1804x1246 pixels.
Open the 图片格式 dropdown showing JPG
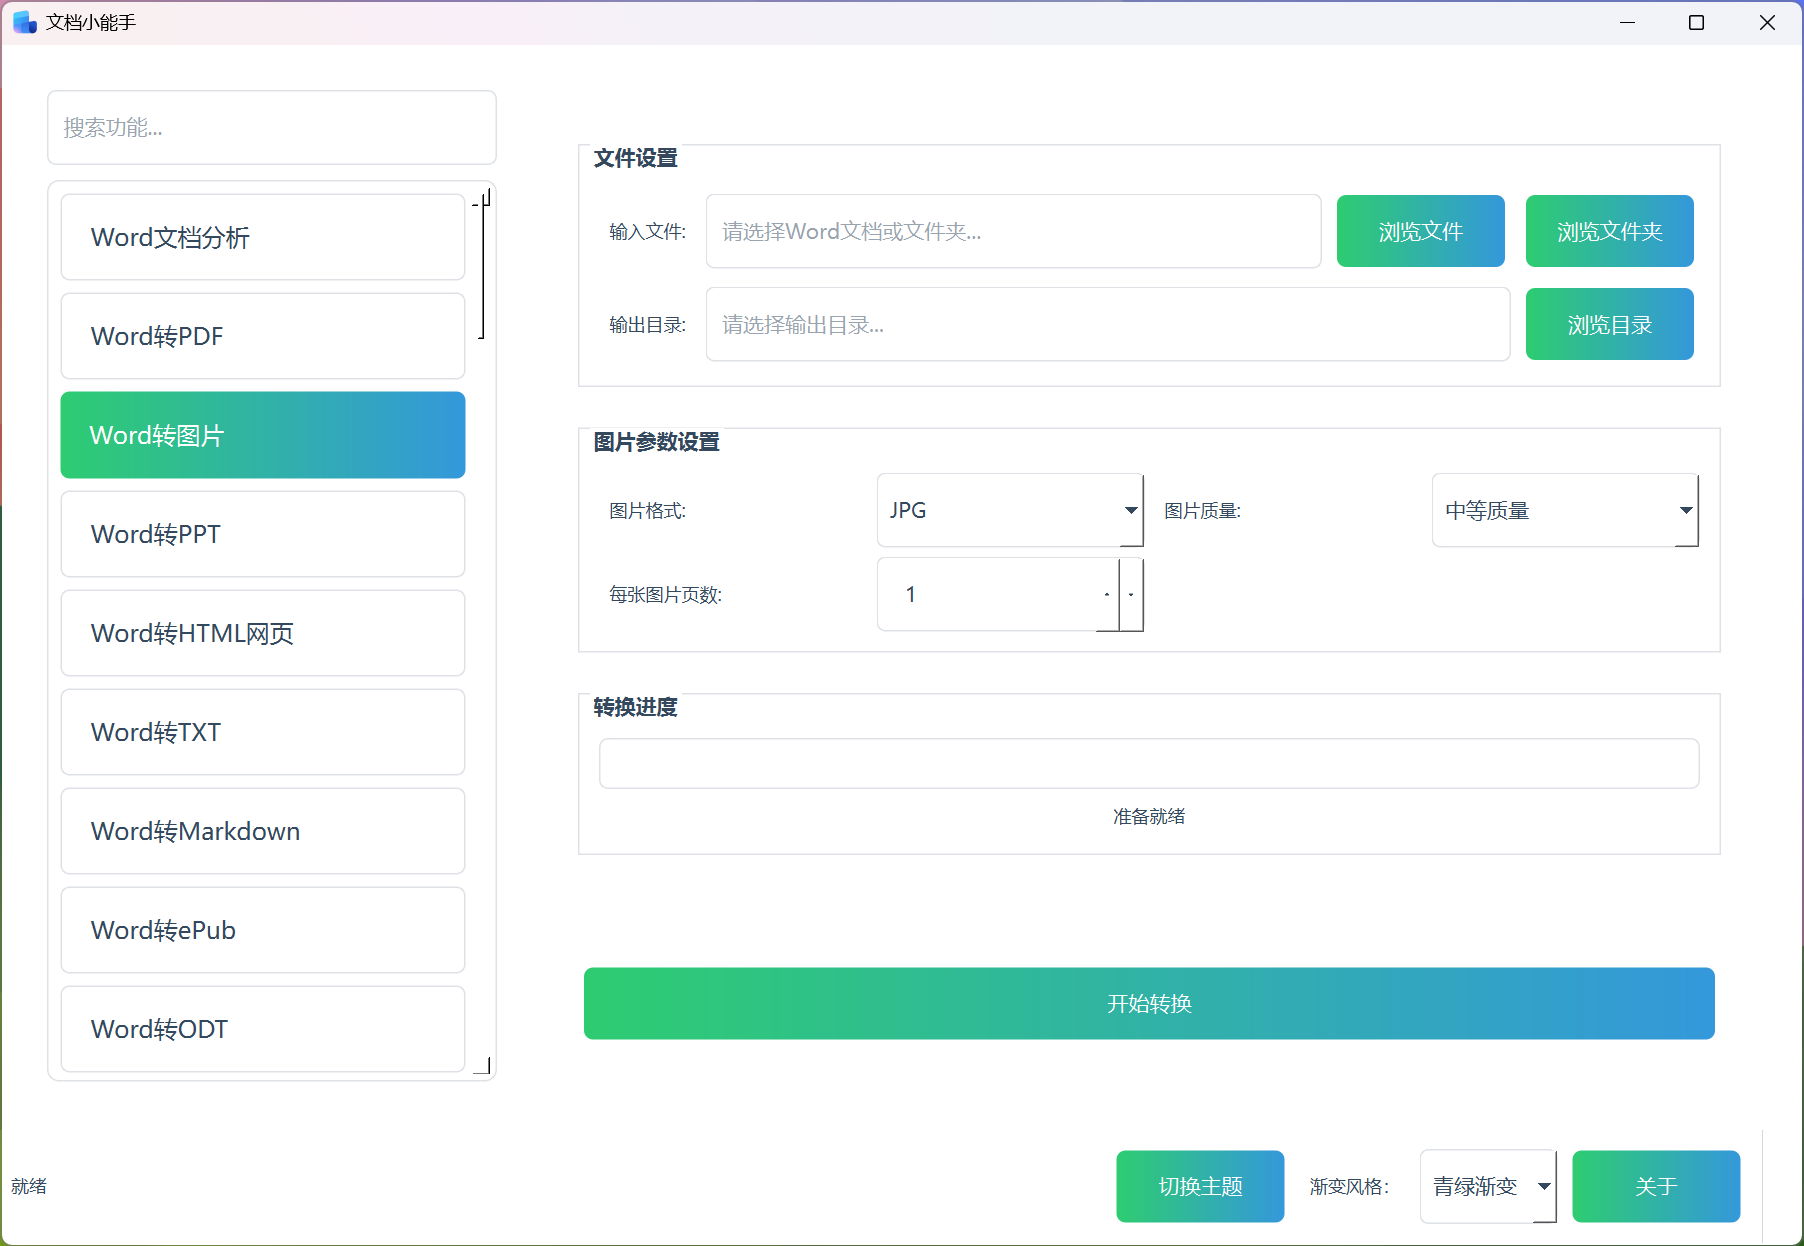[x=1009, y=510]
